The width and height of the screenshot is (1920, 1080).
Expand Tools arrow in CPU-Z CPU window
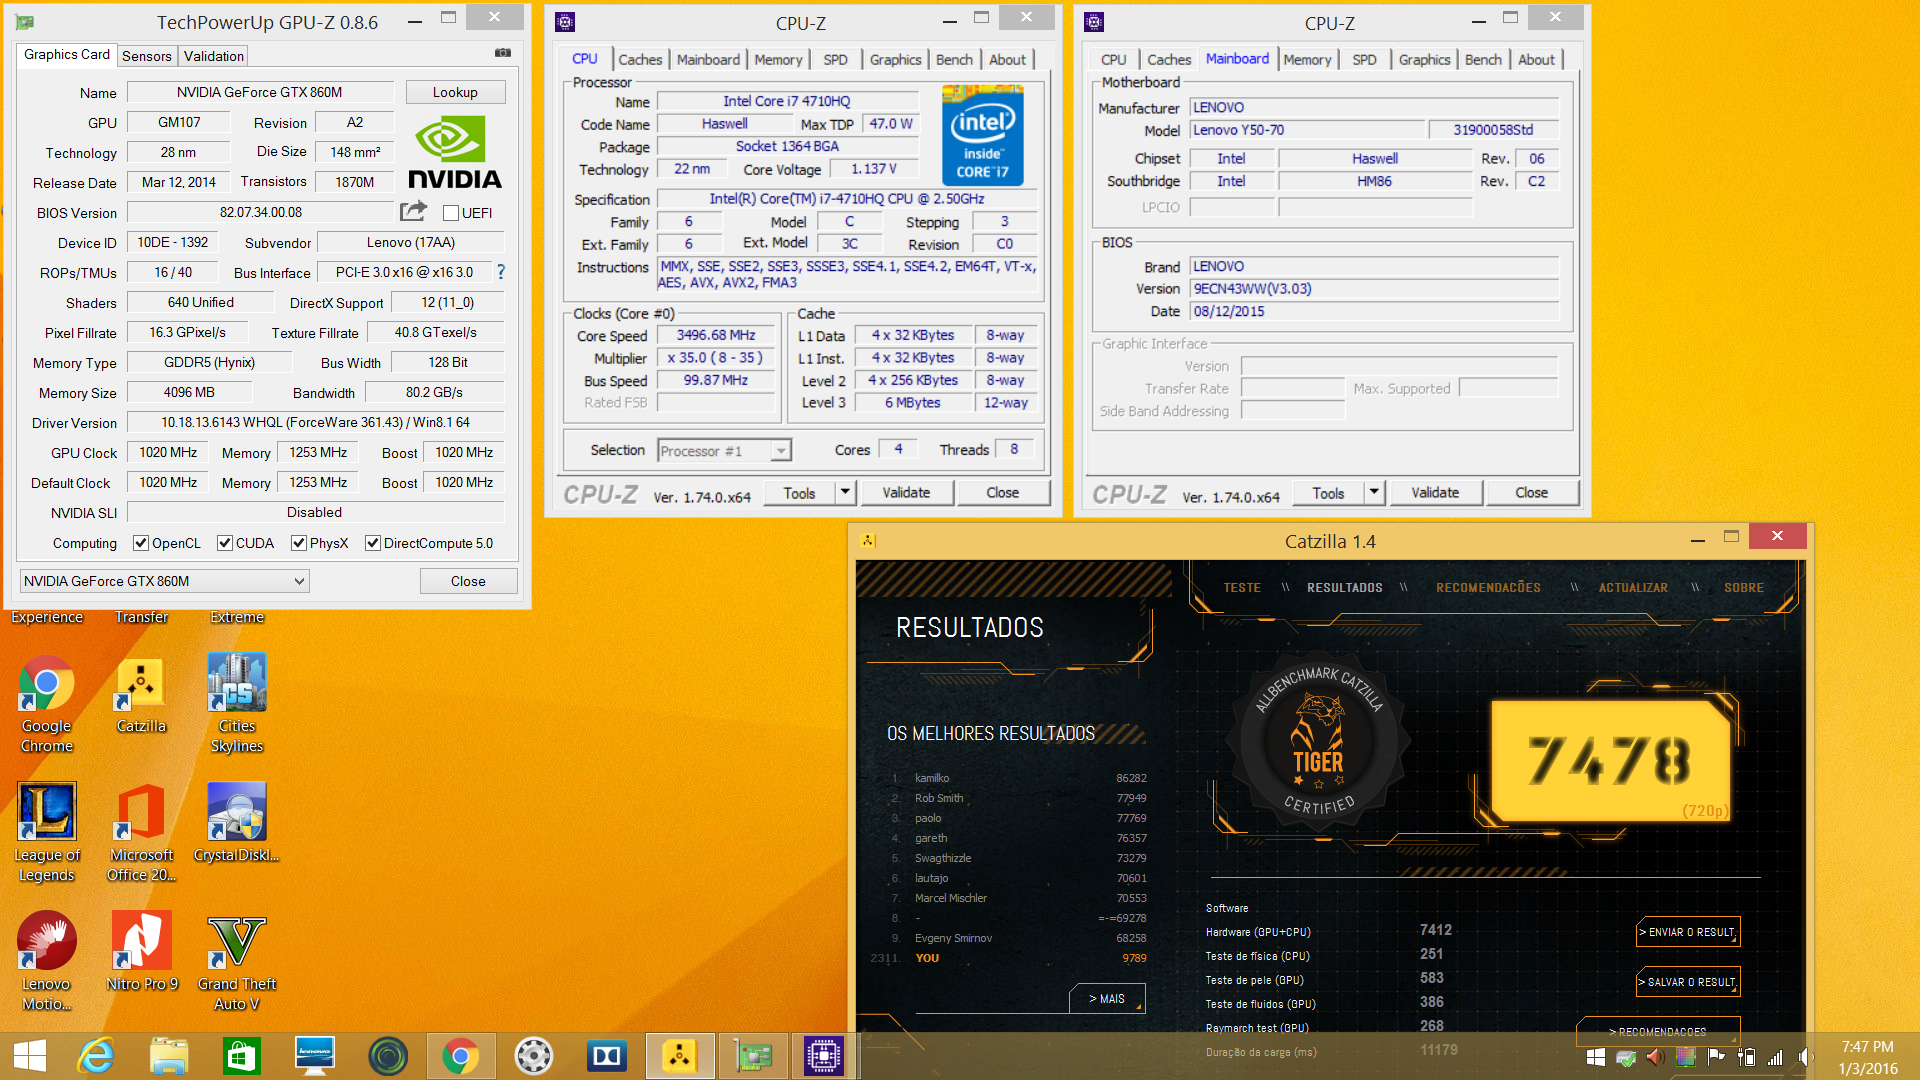tap(845, 492)
